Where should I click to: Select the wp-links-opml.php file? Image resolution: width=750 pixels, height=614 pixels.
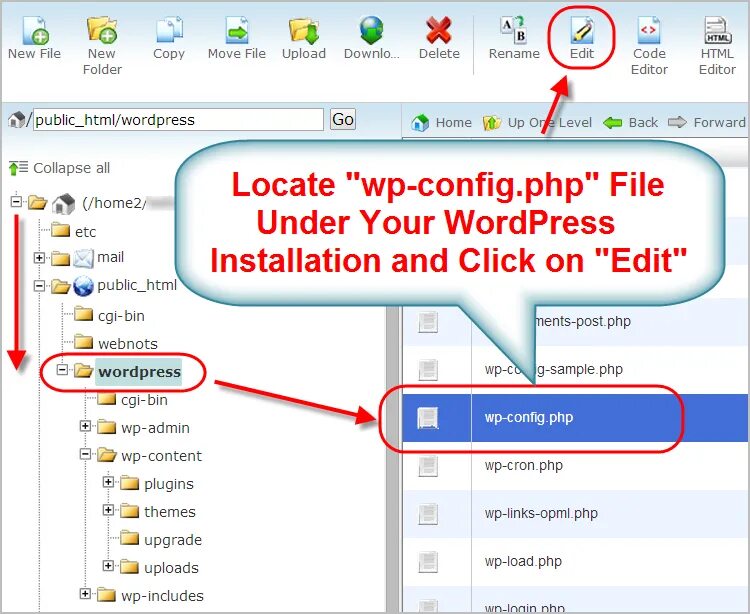(x=541, y=513)
